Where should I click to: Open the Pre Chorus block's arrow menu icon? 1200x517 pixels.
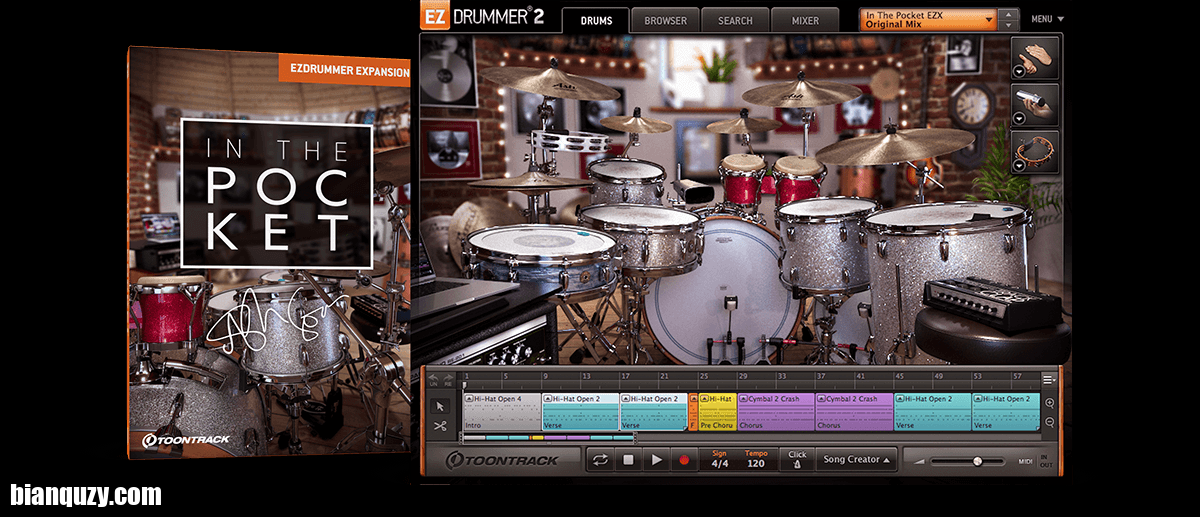(x=705, y=399)
